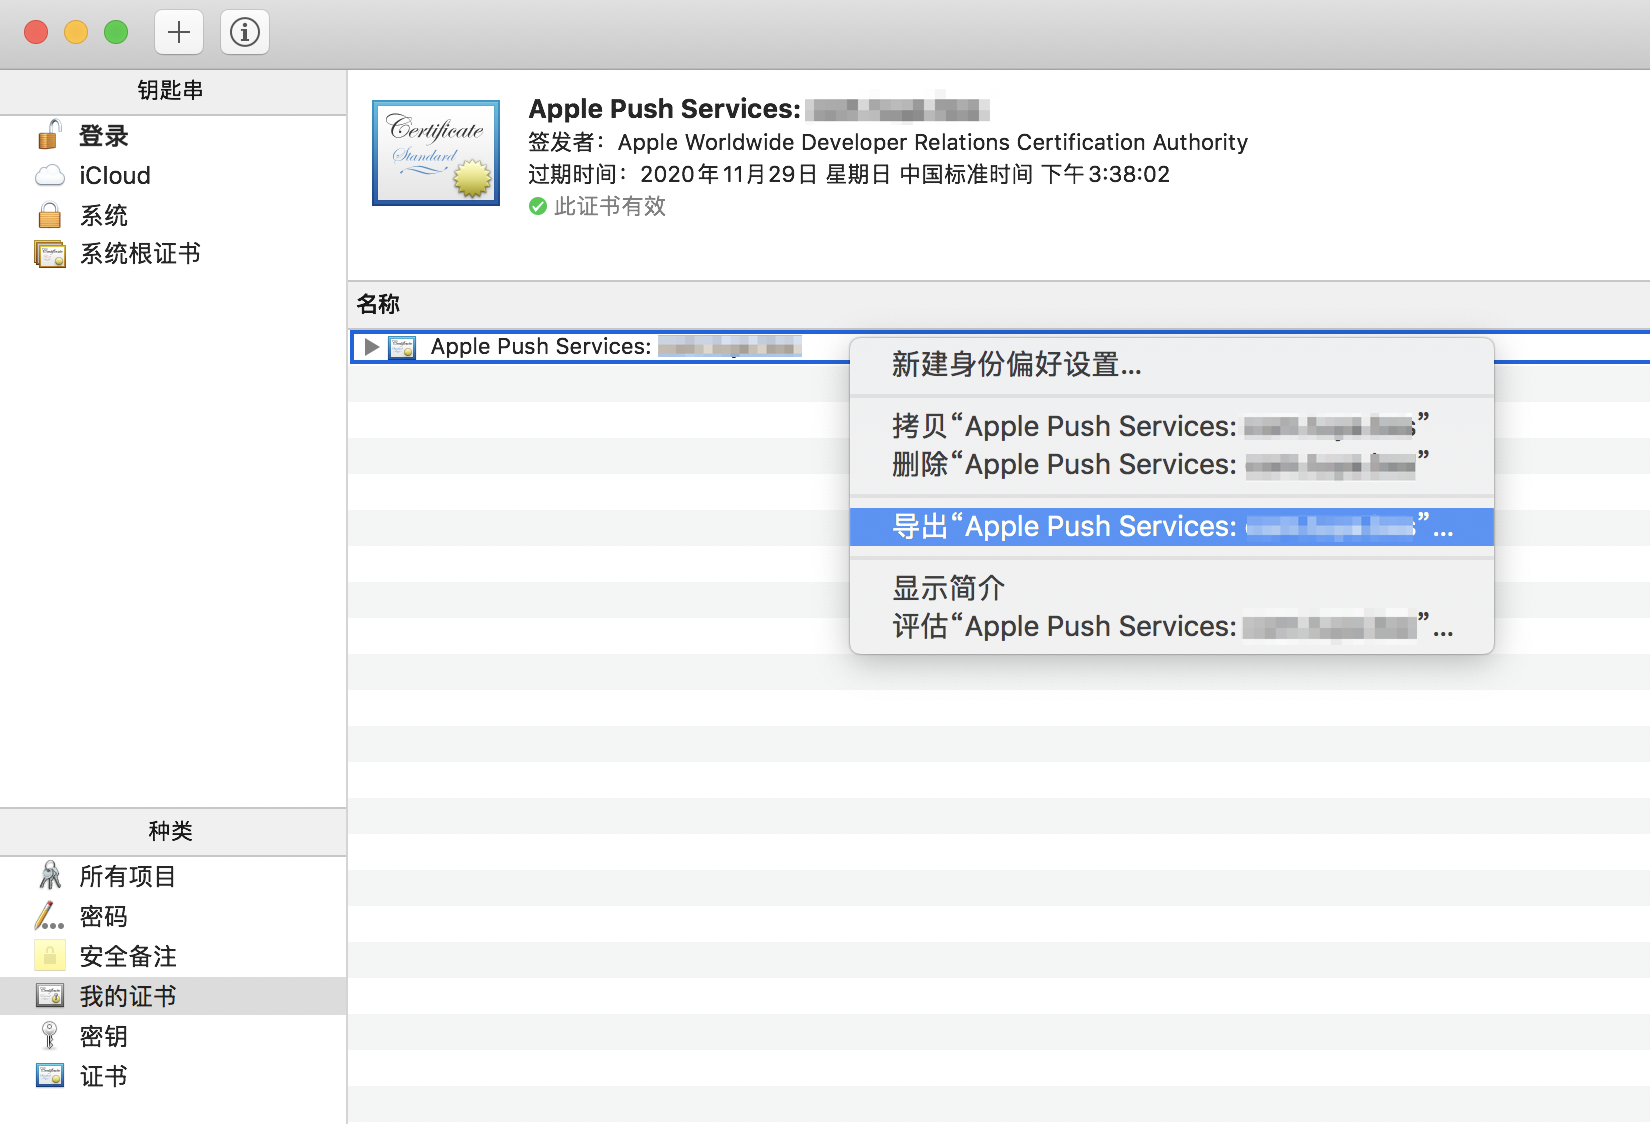
Task: Choose 导出 Apple Push Services menu item
Action: 1171,527
